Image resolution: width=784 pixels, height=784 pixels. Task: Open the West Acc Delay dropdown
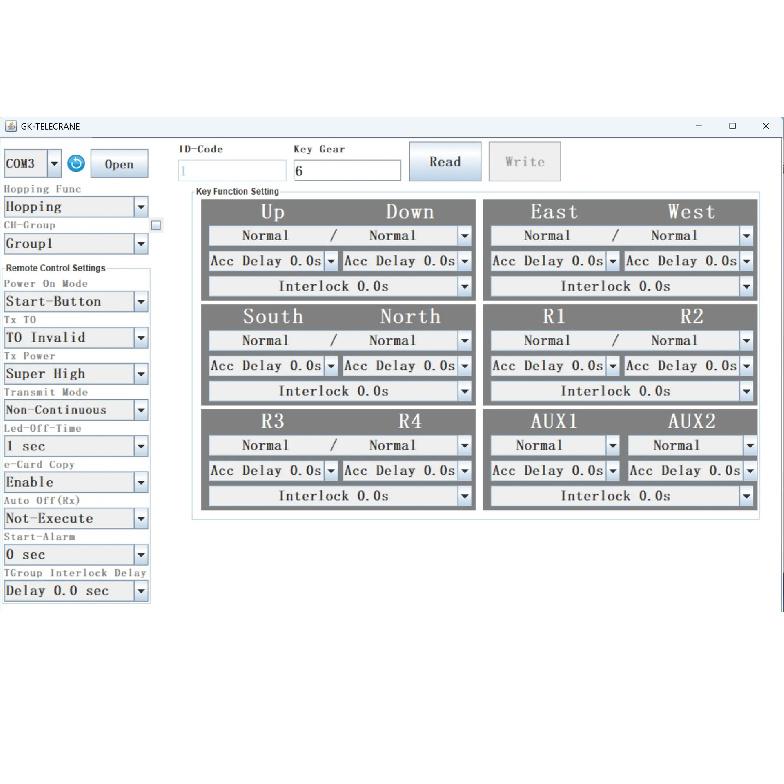(x=689, y=261)
